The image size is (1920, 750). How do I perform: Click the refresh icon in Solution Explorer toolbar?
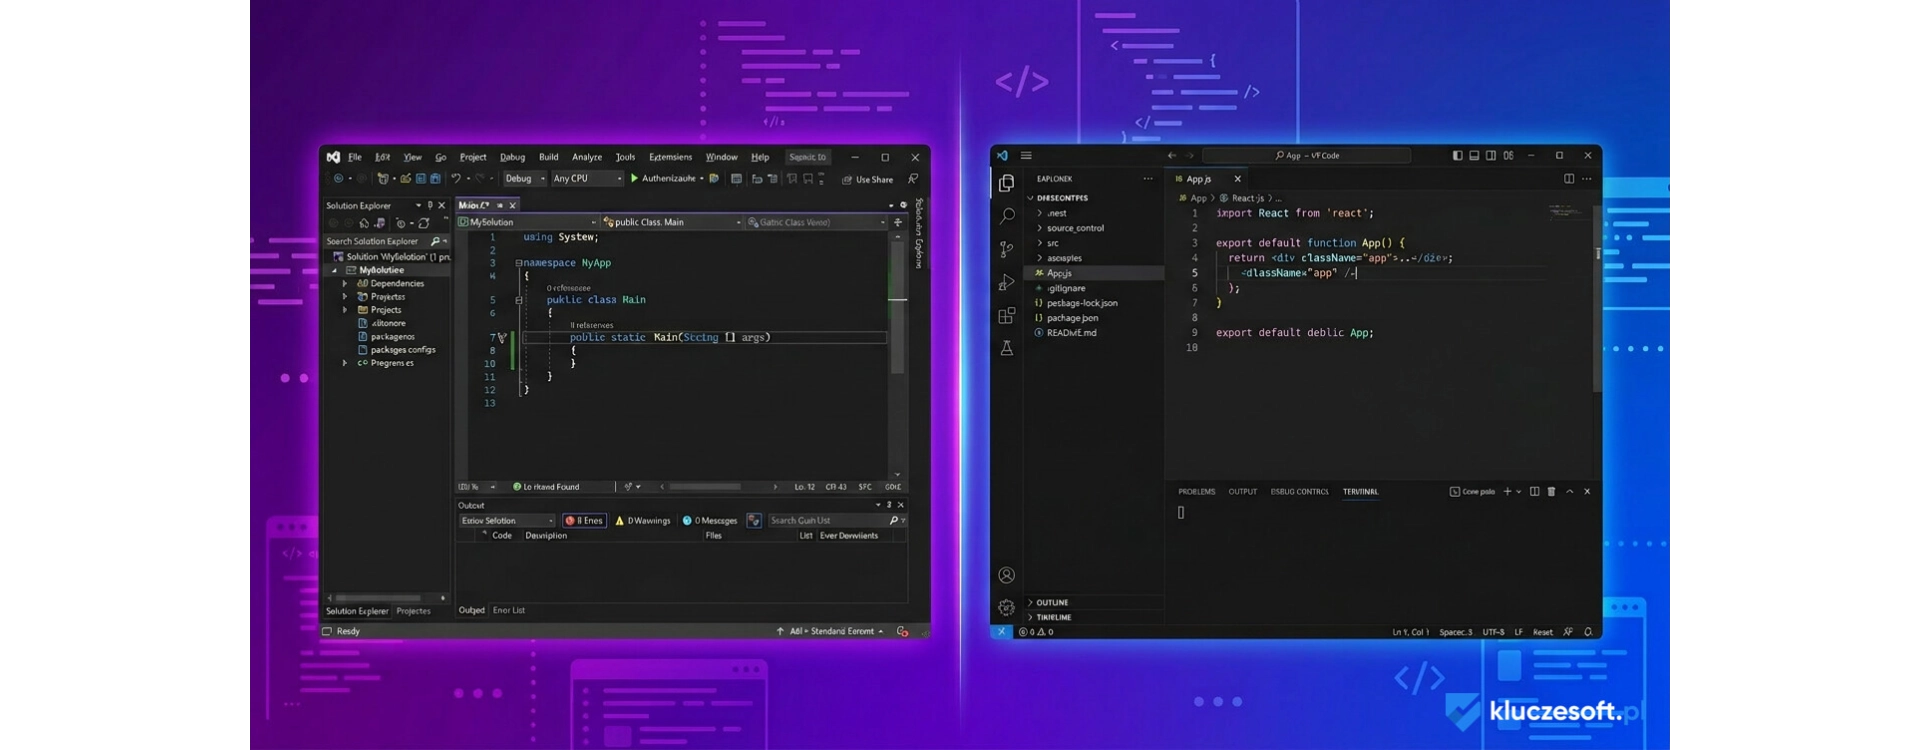point(424,223)
